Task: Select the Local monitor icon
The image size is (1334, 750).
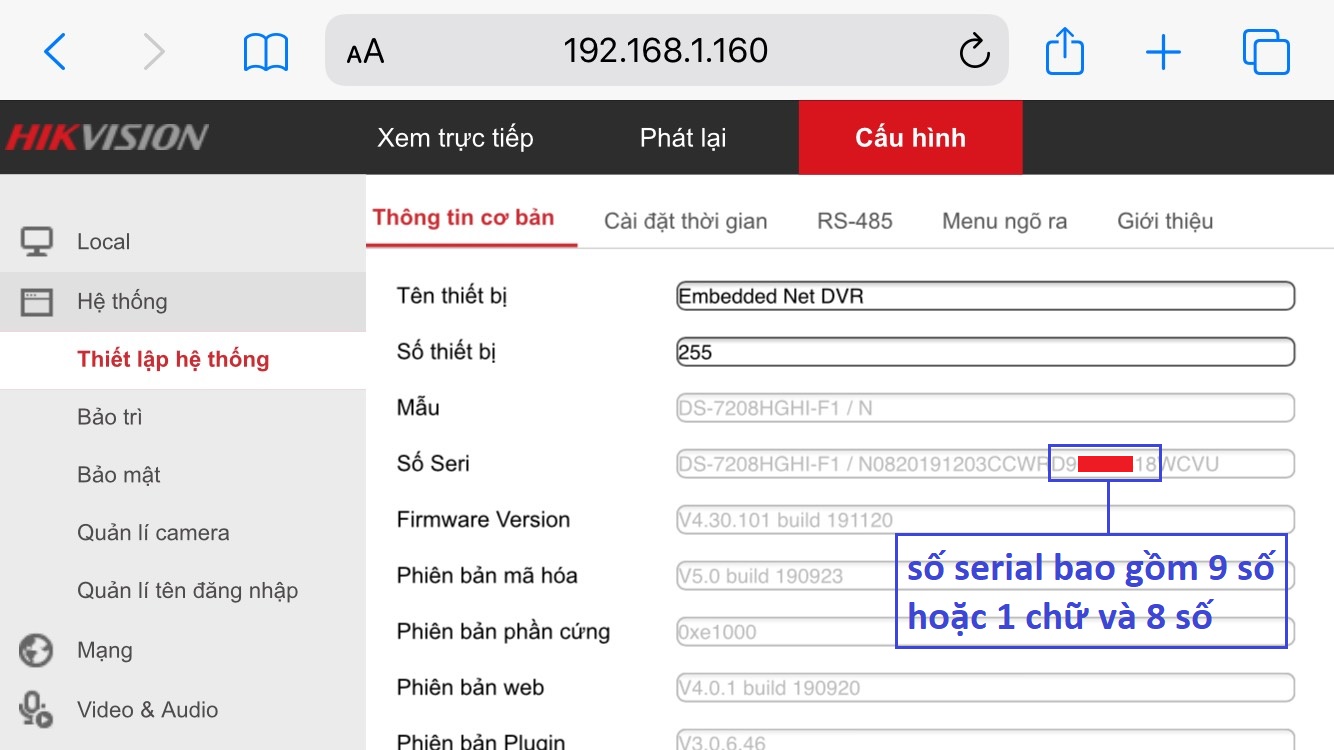Action: point(37,242)
